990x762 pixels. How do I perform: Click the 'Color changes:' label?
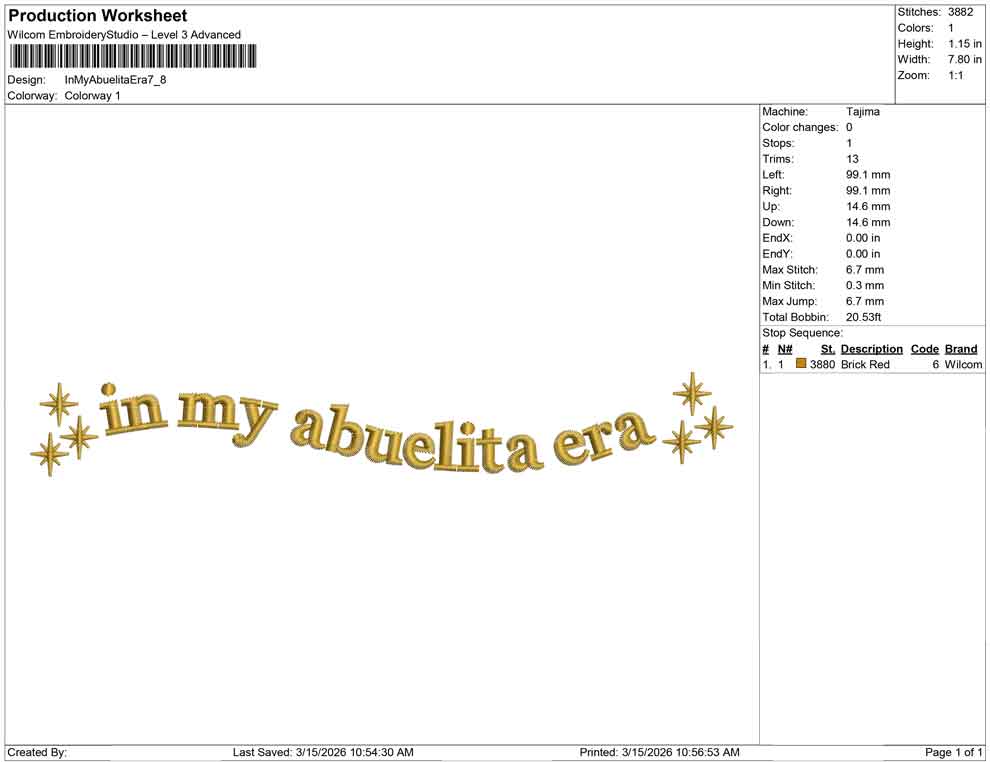(800, 127)
